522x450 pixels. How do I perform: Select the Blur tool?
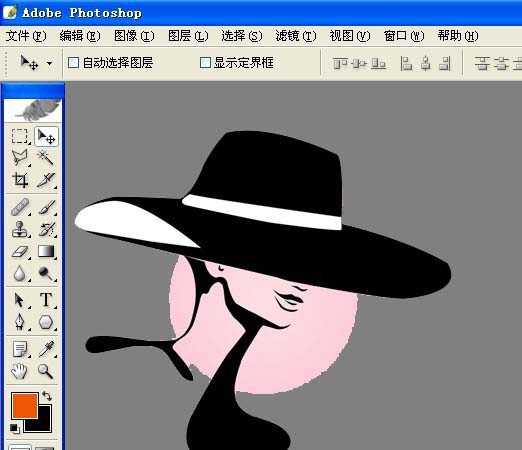(x=19, y=273)
